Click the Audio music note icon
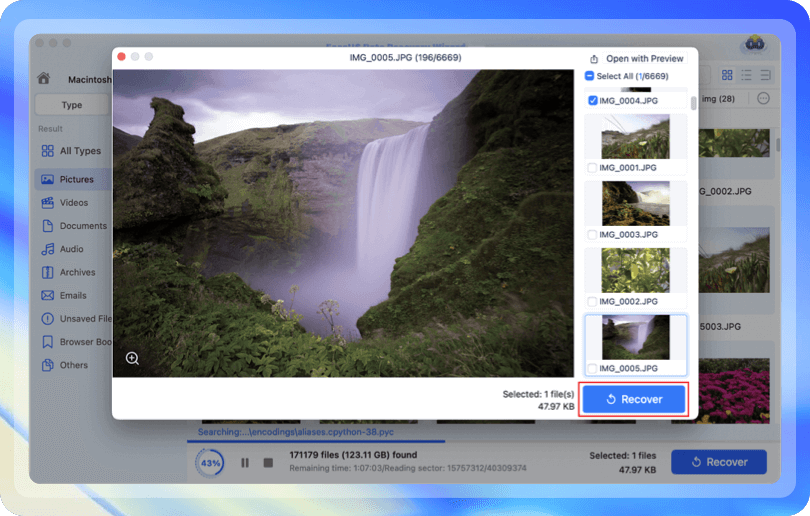 (48, 249)
